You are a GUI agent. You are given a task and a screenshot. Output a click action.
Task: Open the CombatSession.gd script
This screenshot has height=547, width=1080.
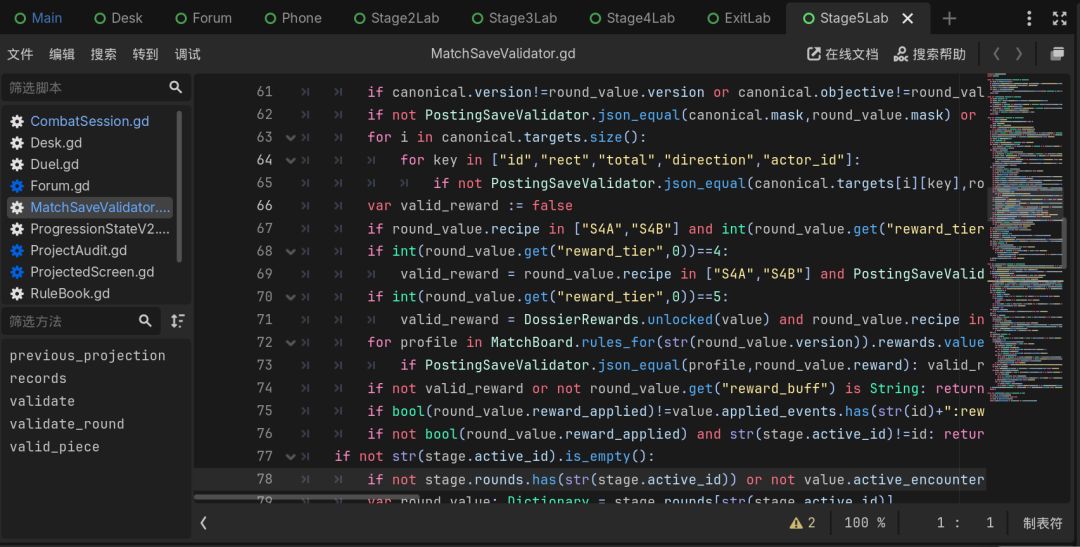90,121
